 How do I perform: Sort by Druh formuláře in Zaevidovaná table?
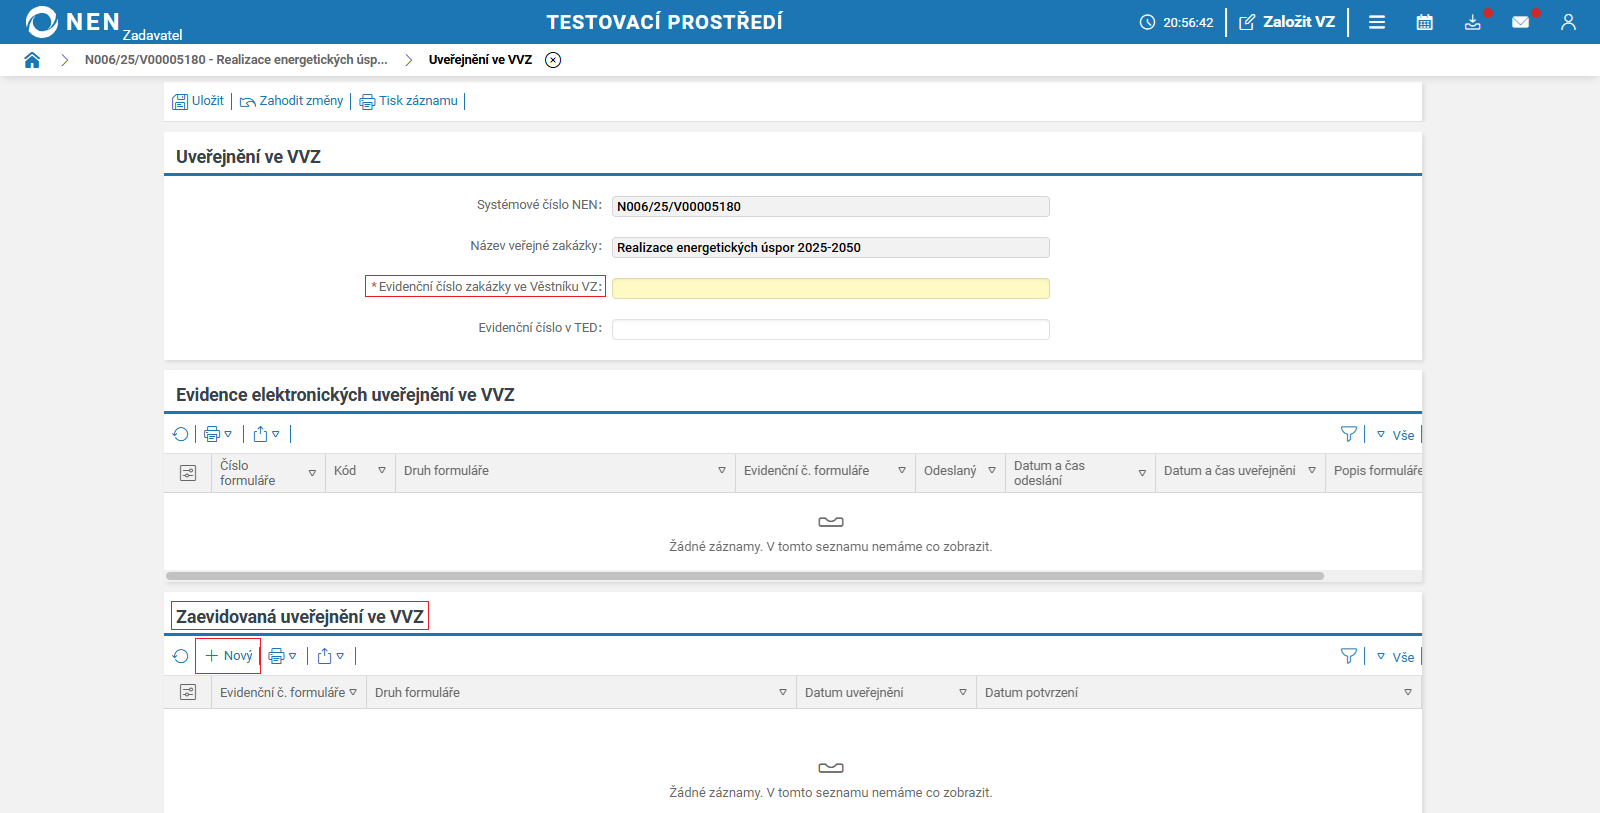tap(581, 692)
